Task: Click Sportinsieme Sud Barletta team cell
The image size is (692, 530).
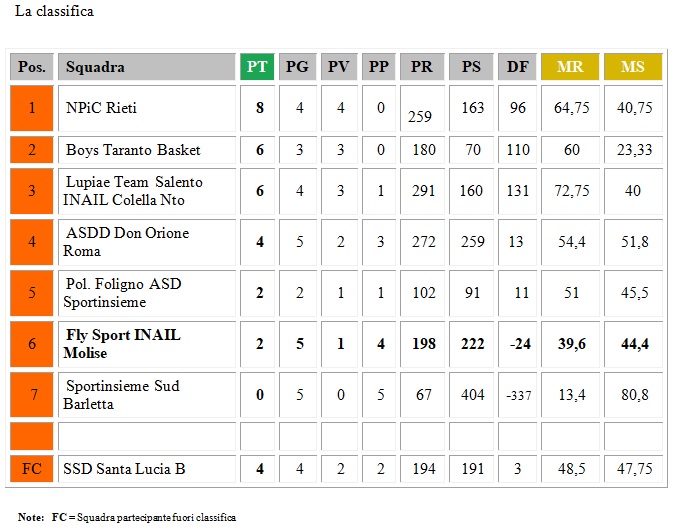Action: tap(147, 395)
